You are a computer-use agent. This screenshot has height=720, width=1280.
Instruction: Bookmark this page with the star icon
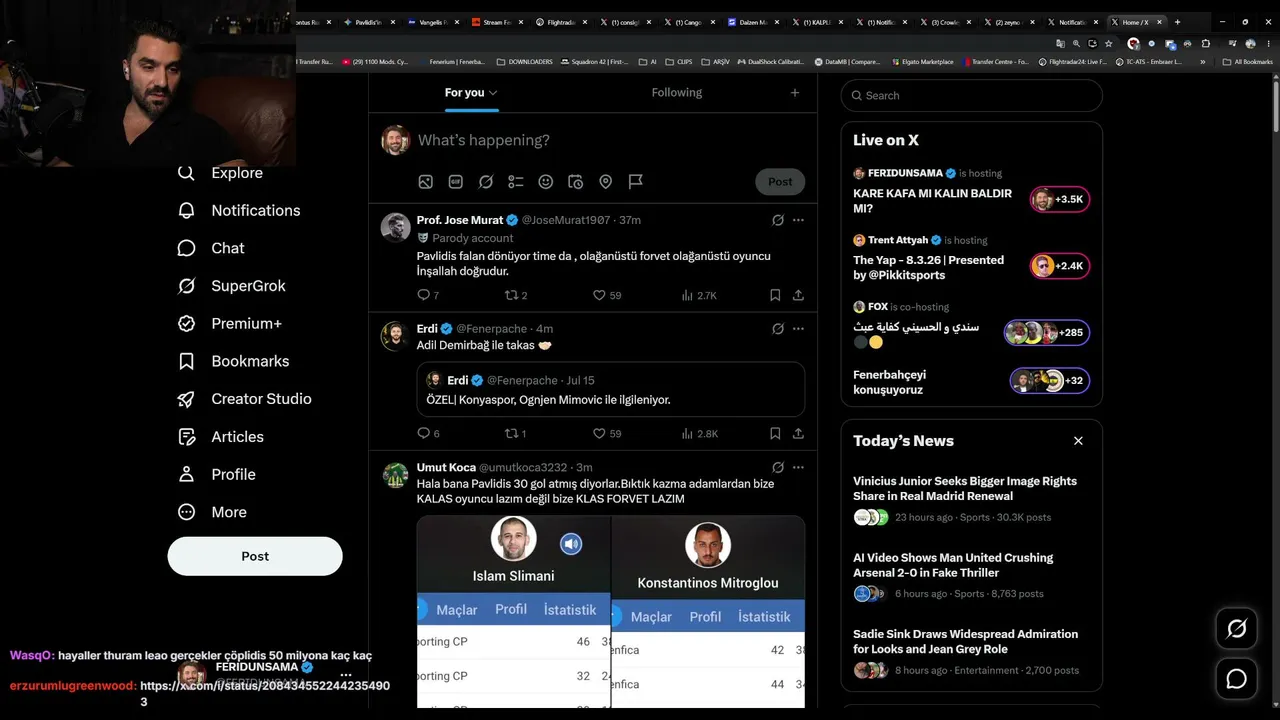(x=1109, y=44)
